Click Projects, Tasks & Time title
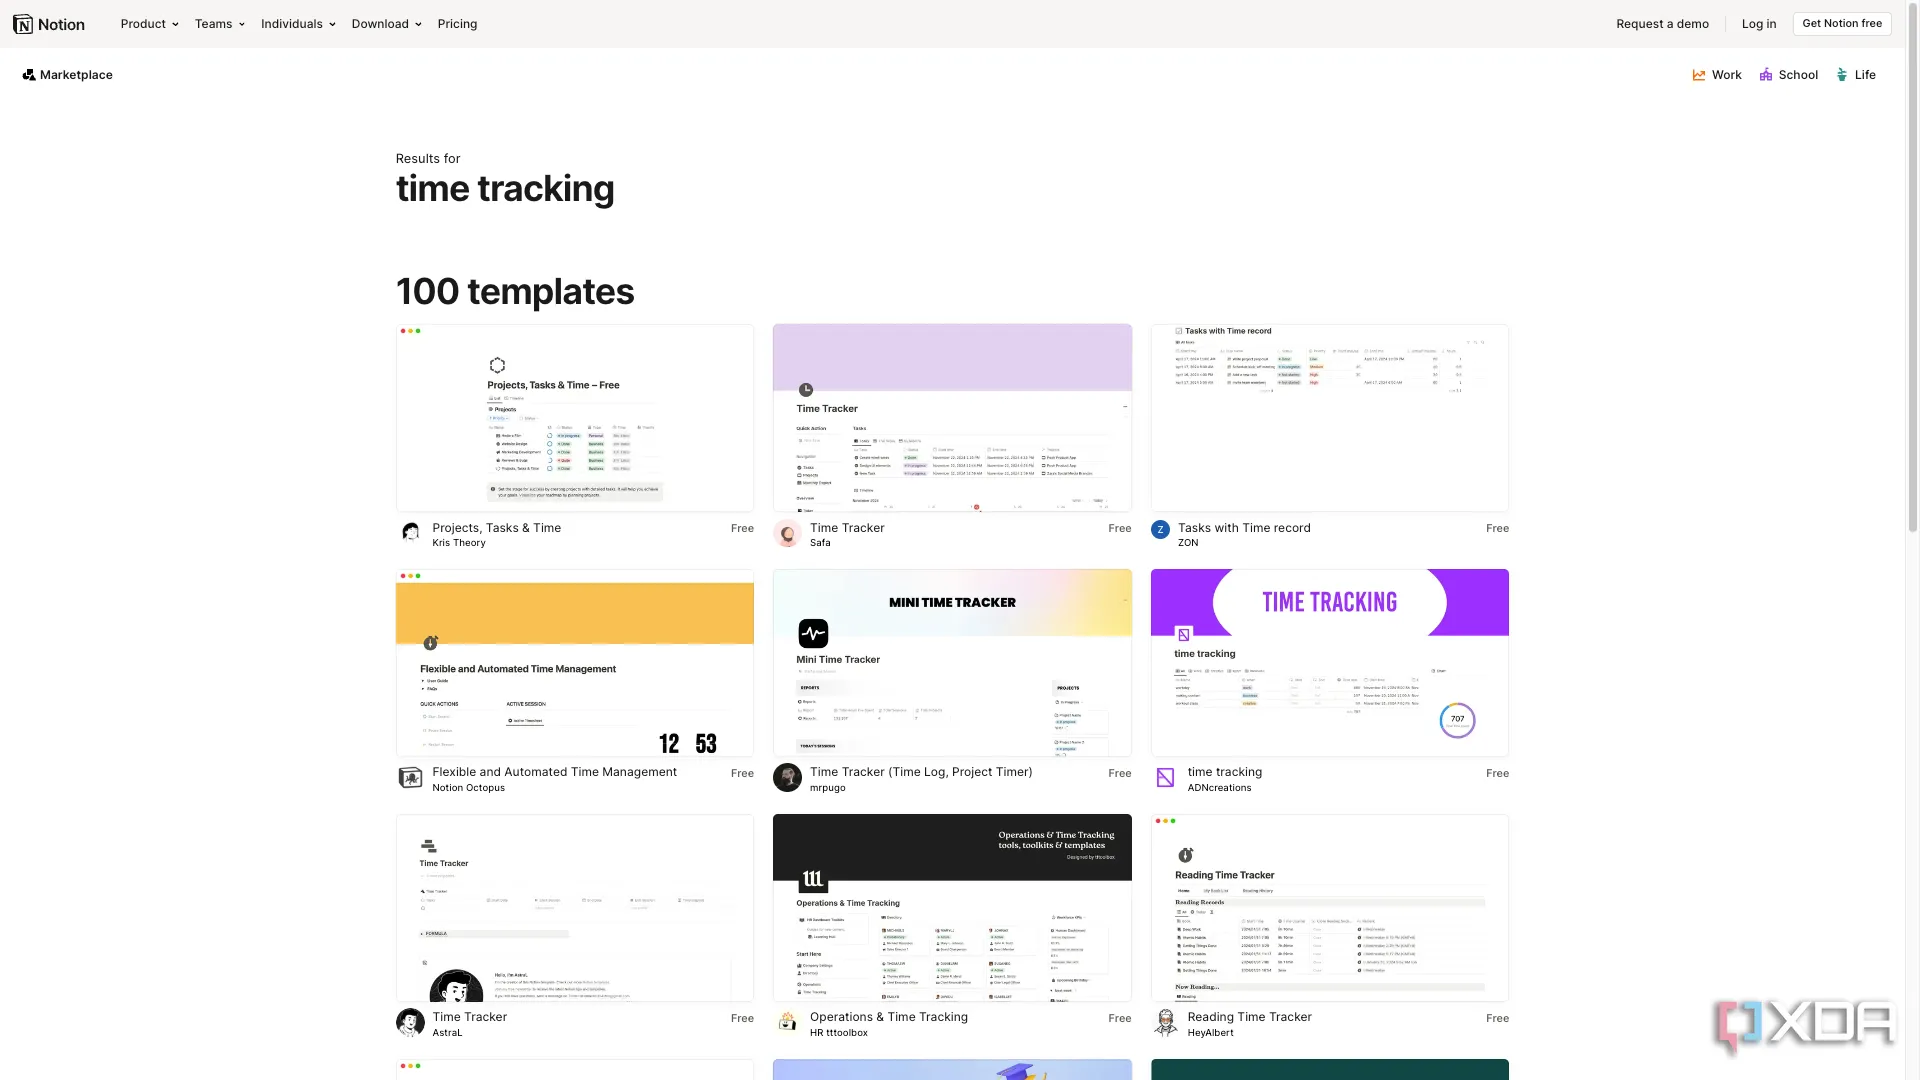Viewport: 1920px width, 1080px height. pos(496,528)
